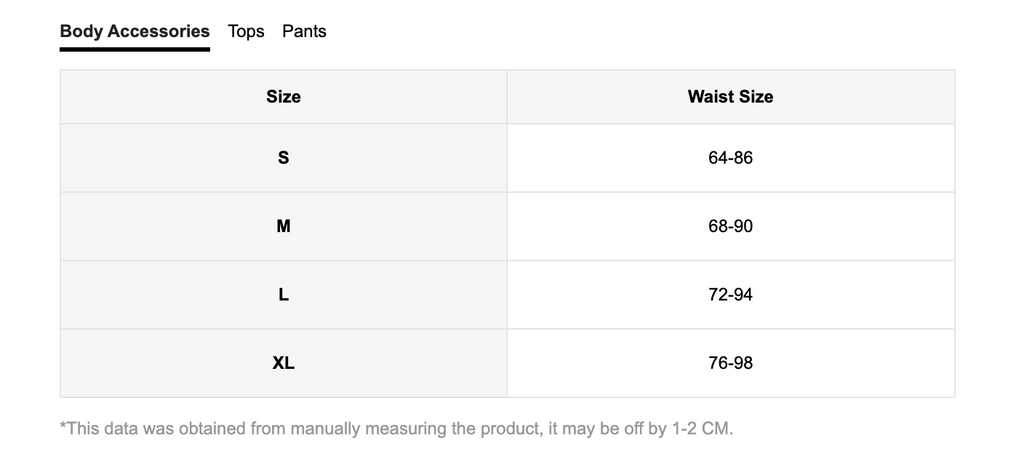Click the 72-94 waist size cell
Image resolution: width=1024 pixels, height=454 pixels.
click(730, 295)
